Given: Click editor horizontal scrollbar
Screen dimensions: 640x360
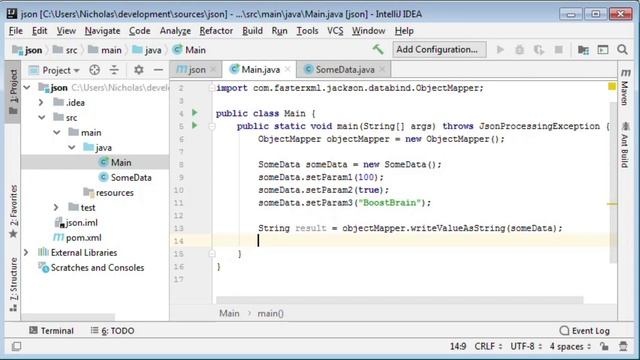Looking at the screenshot, I should tap(400, 300).
